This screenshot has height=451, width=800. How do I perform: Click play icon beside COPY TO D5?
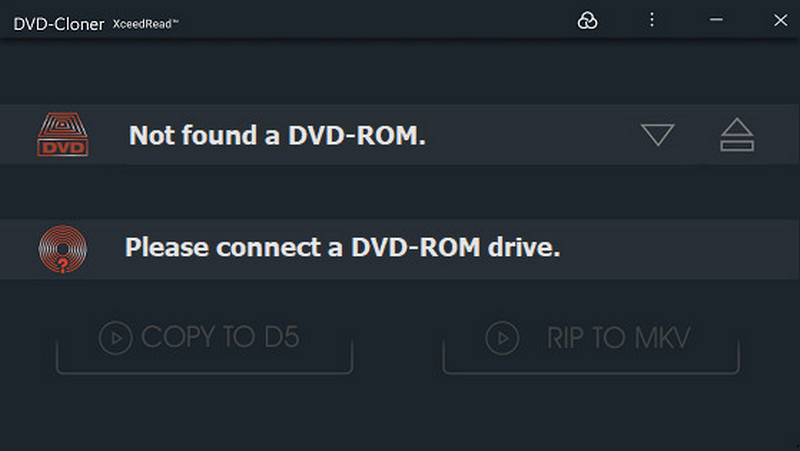(x=116, y=338)
